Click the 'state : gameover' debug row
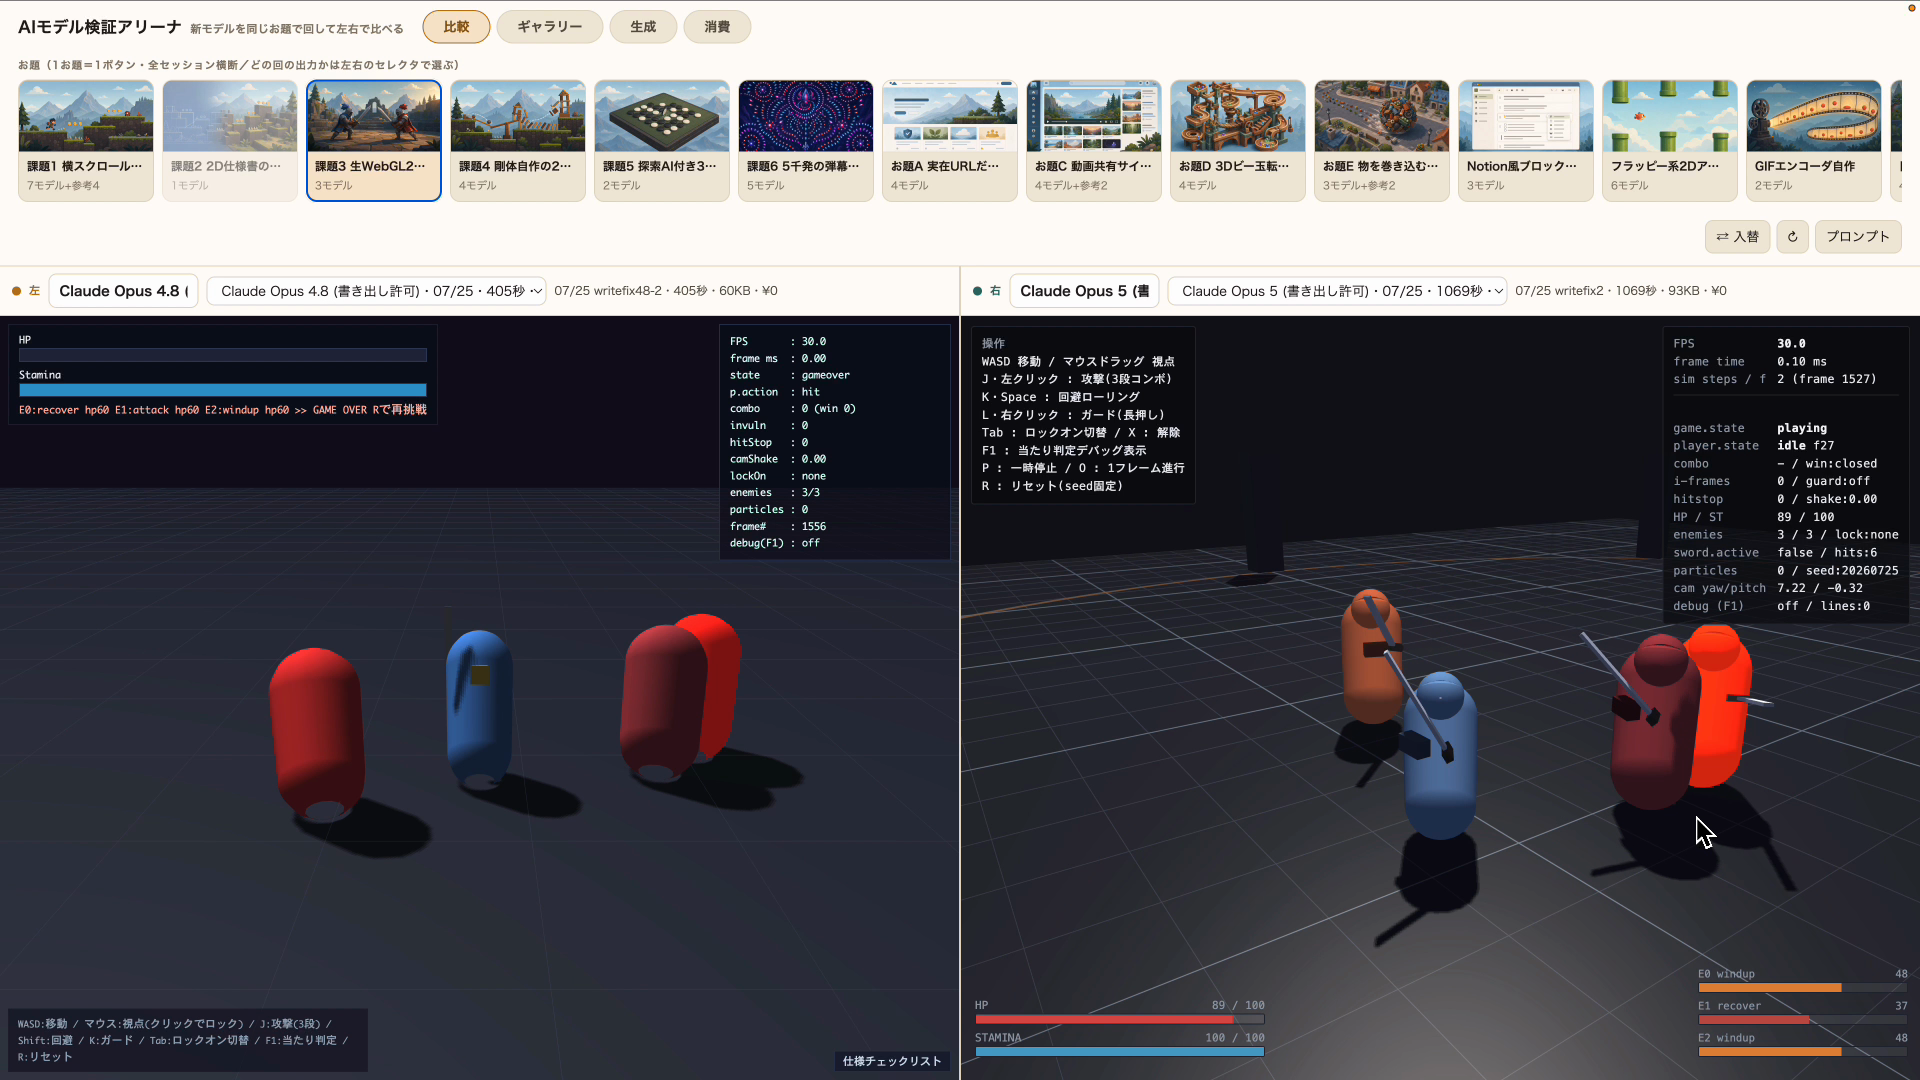The height and width of the screenshot is (1080, 1920). tap(790, 375)
